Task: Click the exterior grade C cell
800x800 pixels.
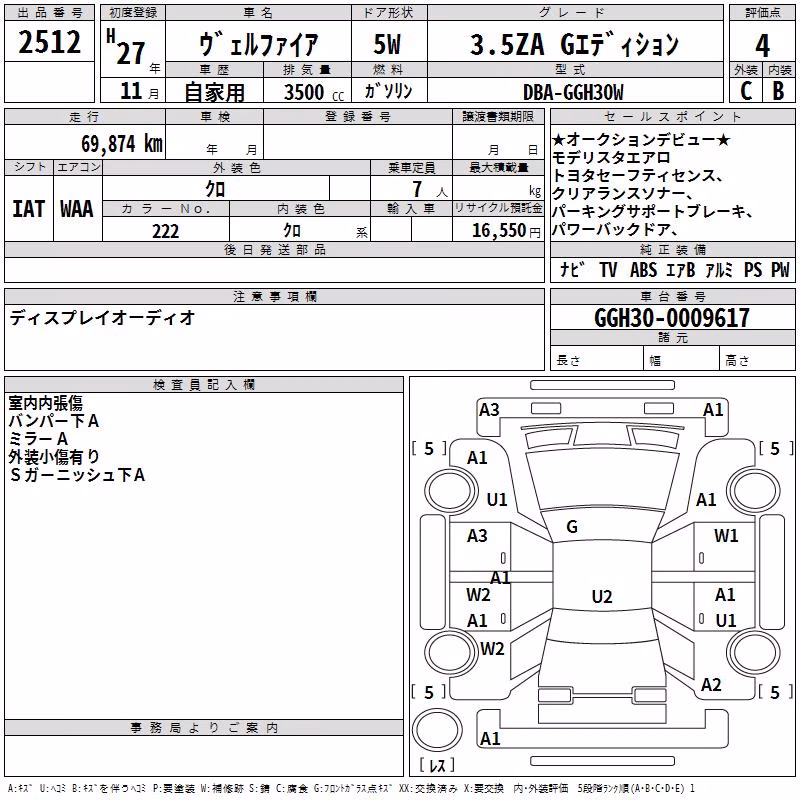Action: (745, 90)
